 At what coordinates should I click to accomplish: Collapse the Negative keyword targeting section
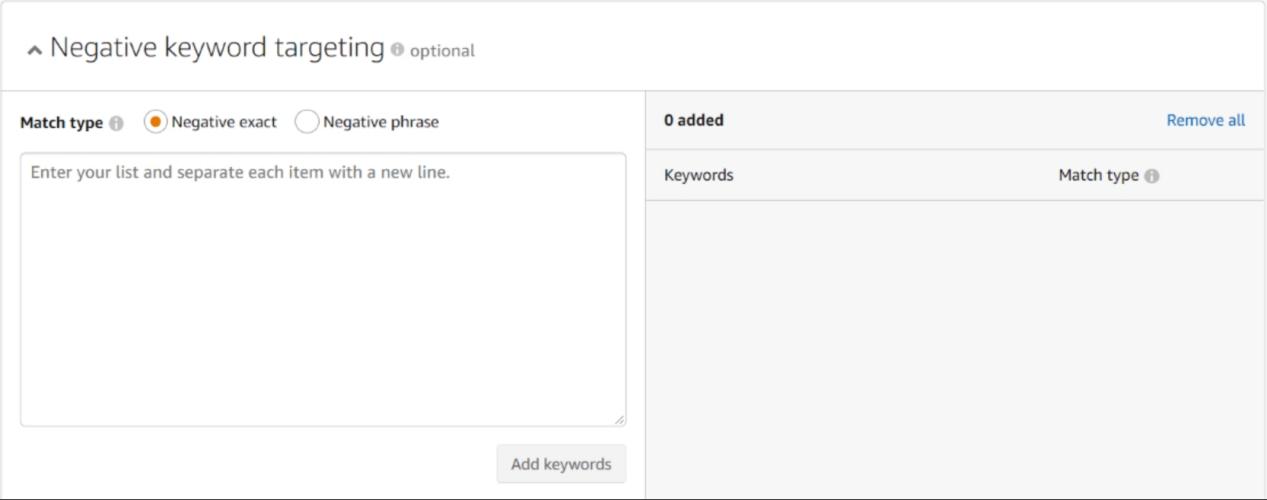[35, 50]
